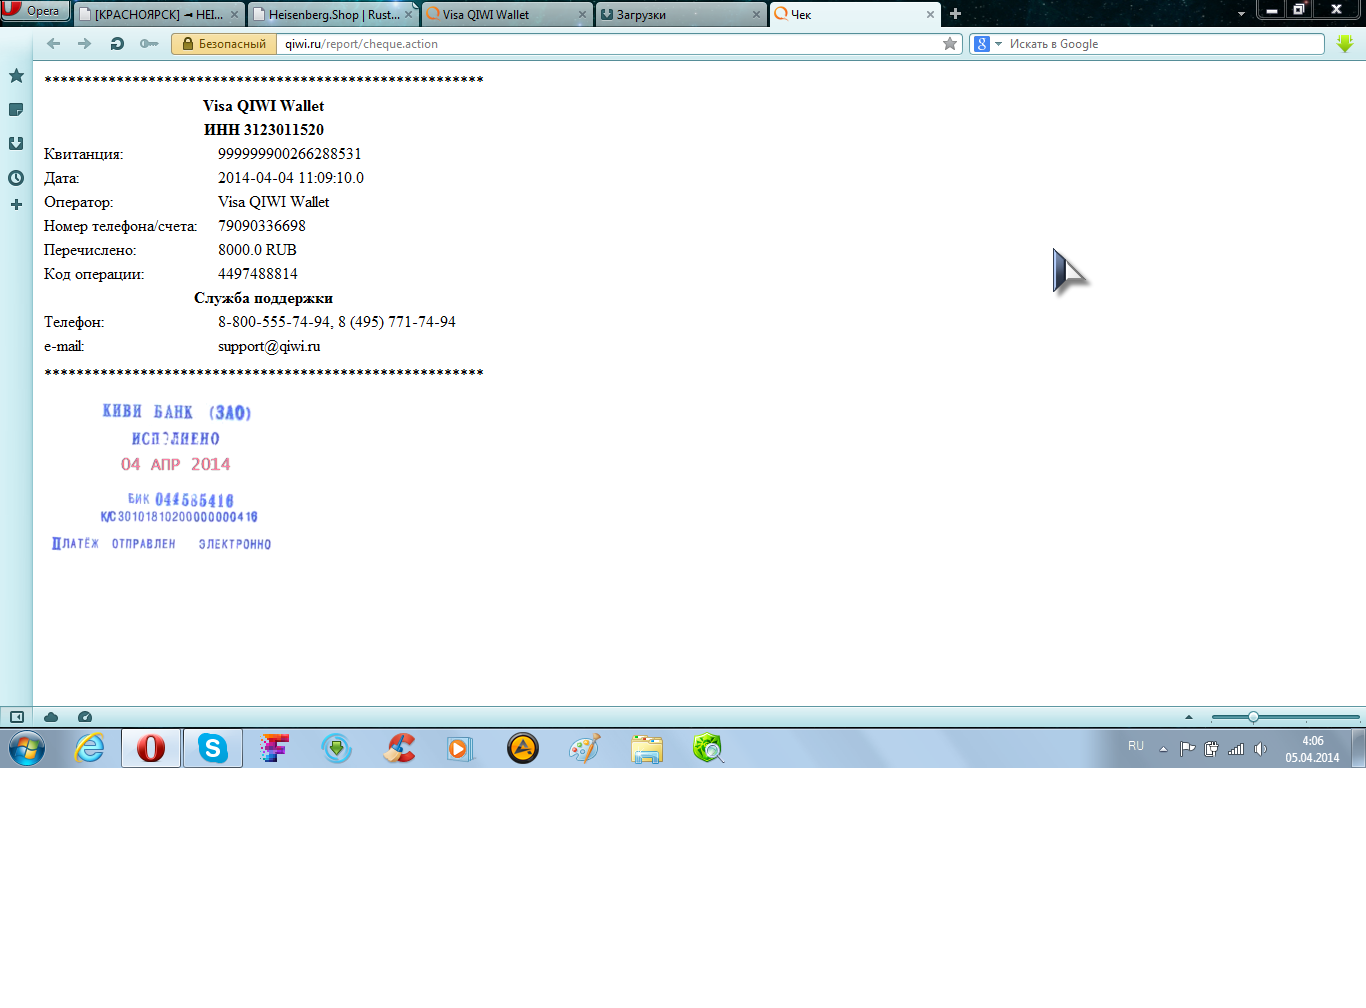Toggle the panel sidebar button
Viewport: 1366px width, 1008px height.
point(17,717)
